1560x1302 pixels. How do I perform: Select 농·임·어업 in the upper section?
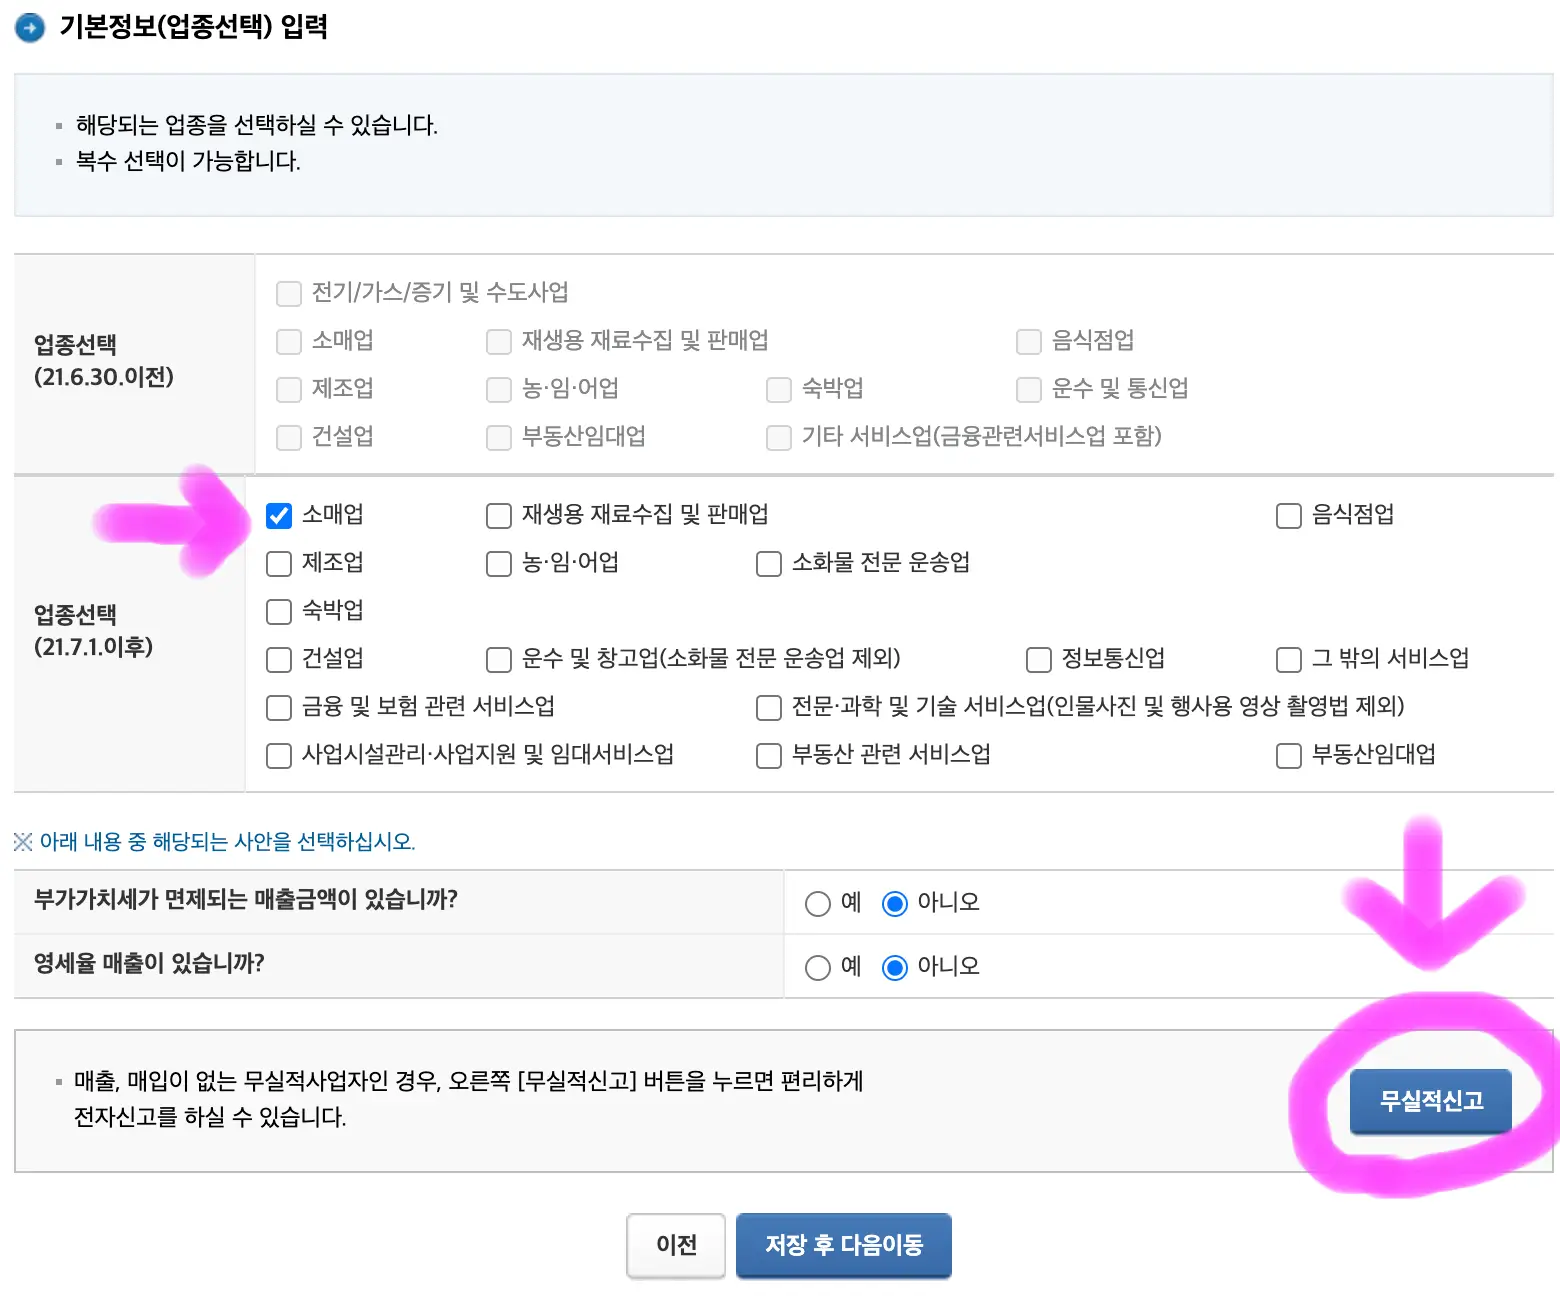tap(498, 389)
